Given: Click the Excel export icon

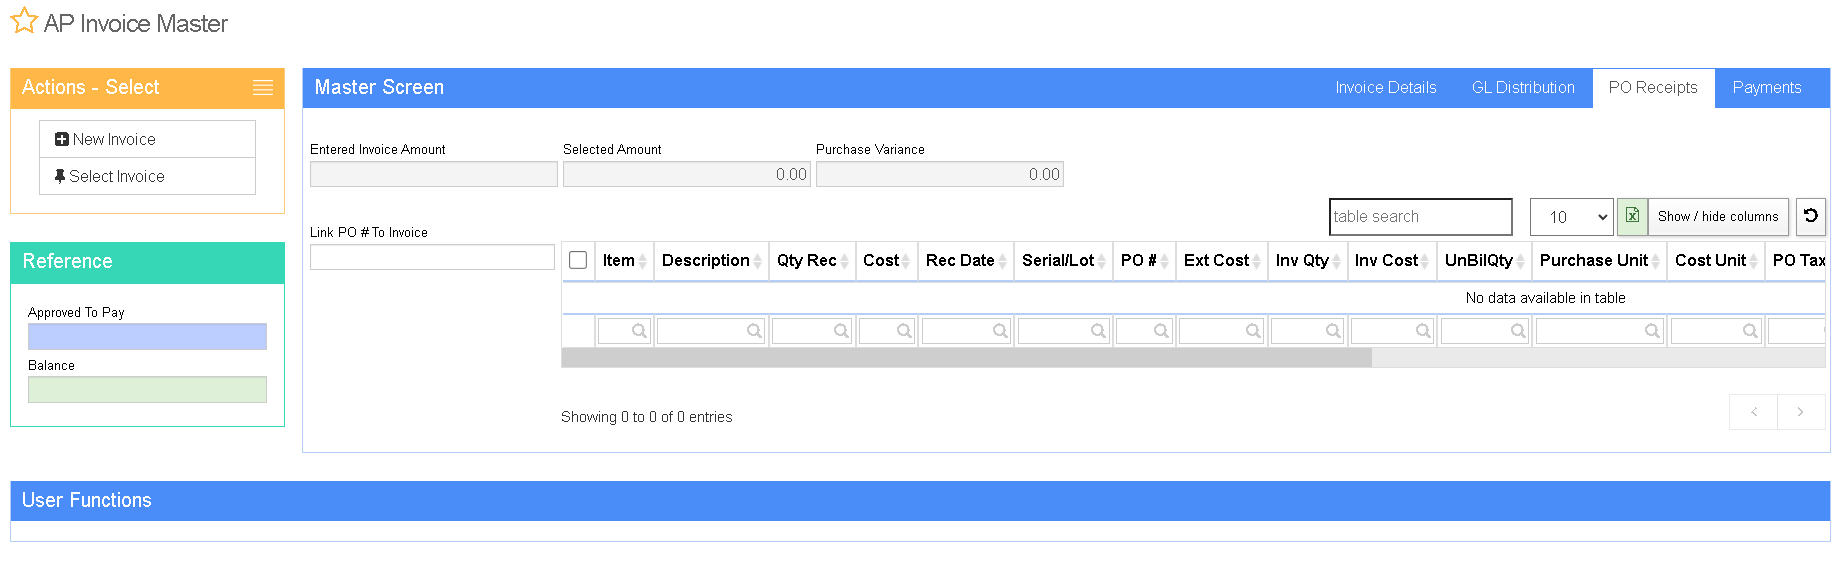Looking at the screenshot, I should pyautogui.click(x=1632, y=216).
